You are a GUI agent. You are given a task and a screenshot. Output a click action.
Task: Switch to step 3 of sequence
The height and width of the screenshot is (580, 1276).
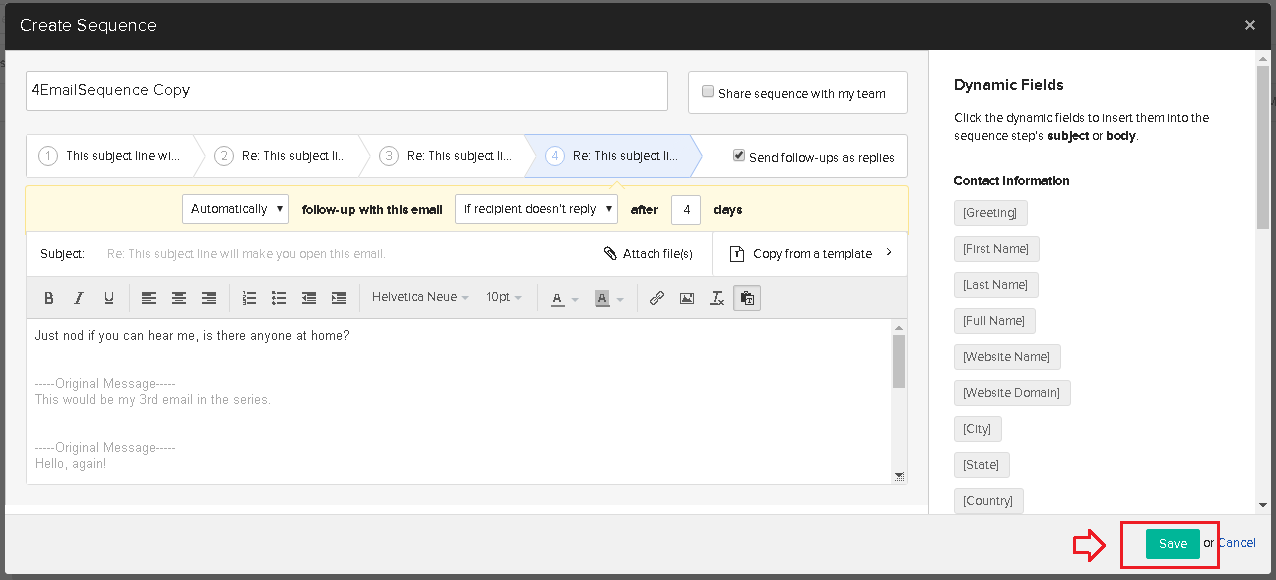[446, 156]
